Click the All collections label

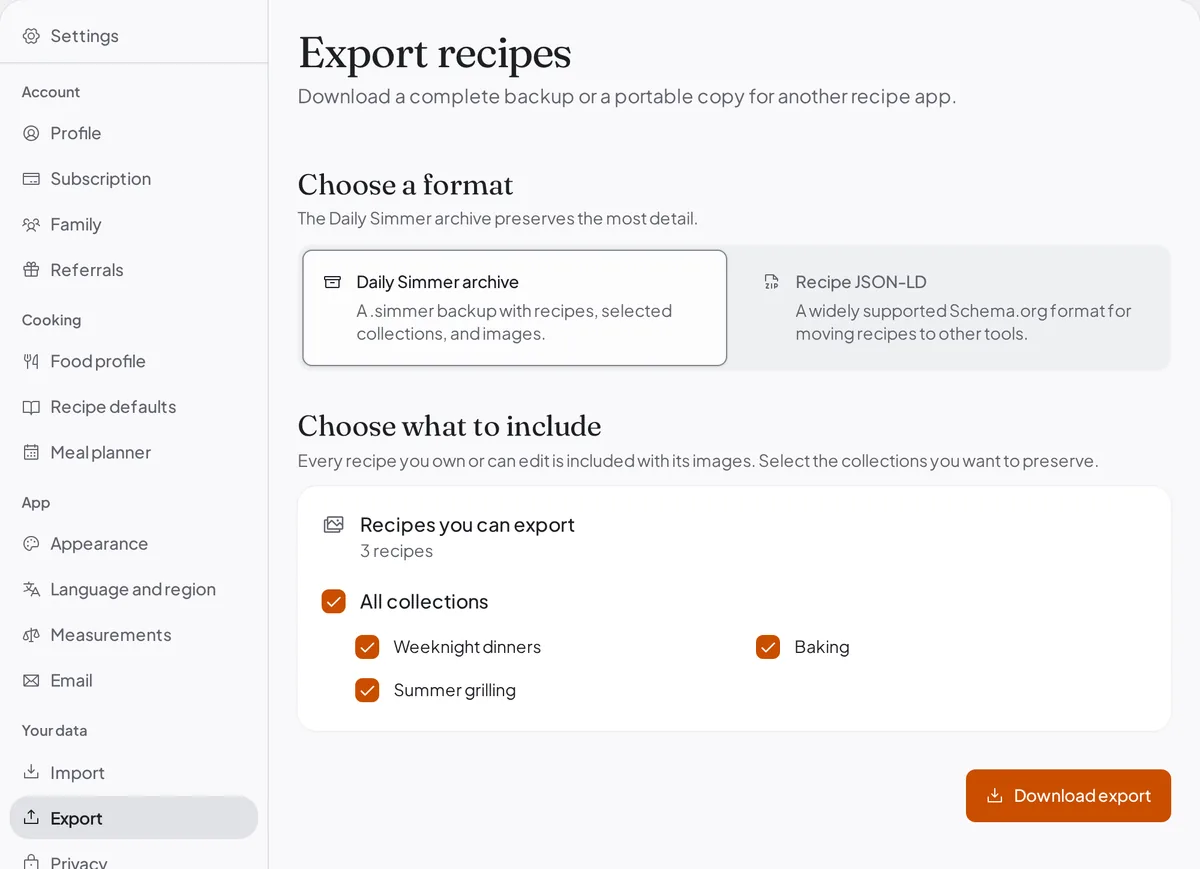point(424,601)
